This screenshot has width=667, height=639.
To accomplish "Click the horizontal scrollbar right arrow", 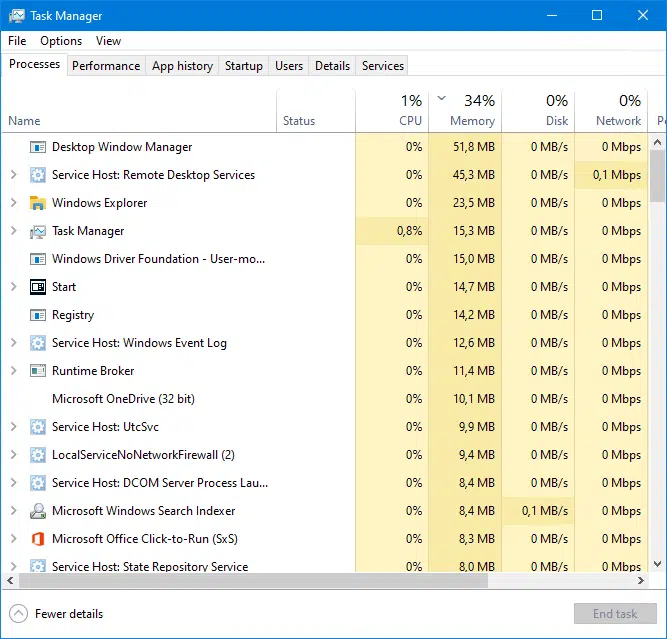I will [641, 581].
